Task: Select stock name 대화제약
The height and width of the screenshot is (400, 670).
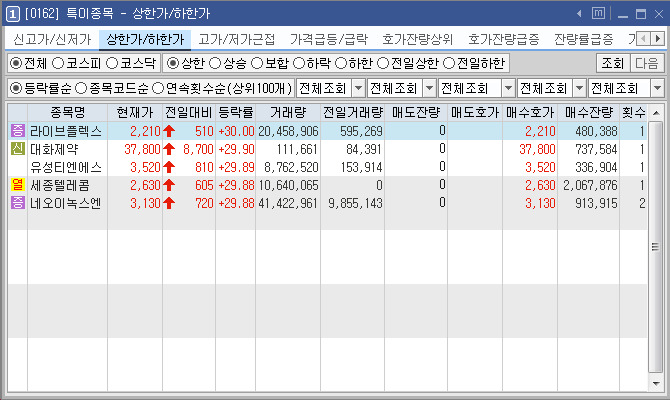Action: (54, 149)
